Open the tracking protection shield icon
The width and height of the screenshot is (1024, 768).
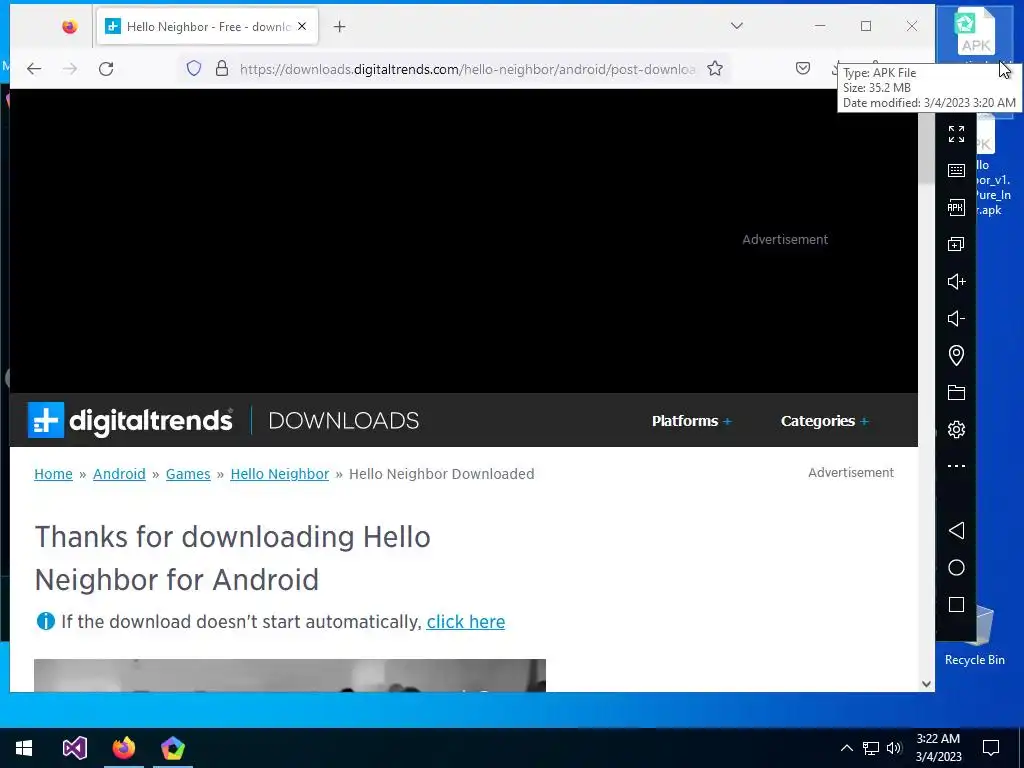(x=194, y=69)
